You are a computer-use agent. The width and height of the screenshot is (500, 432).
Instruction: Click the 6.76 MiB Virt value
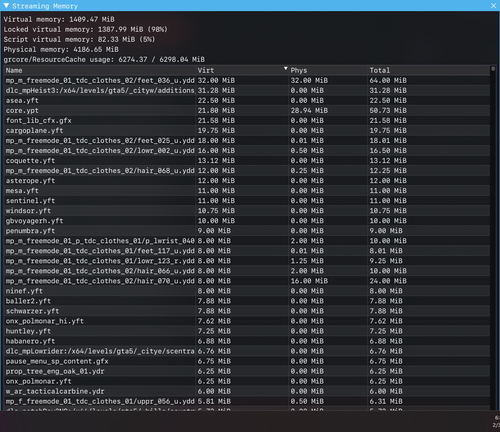[x=214, y=351]
